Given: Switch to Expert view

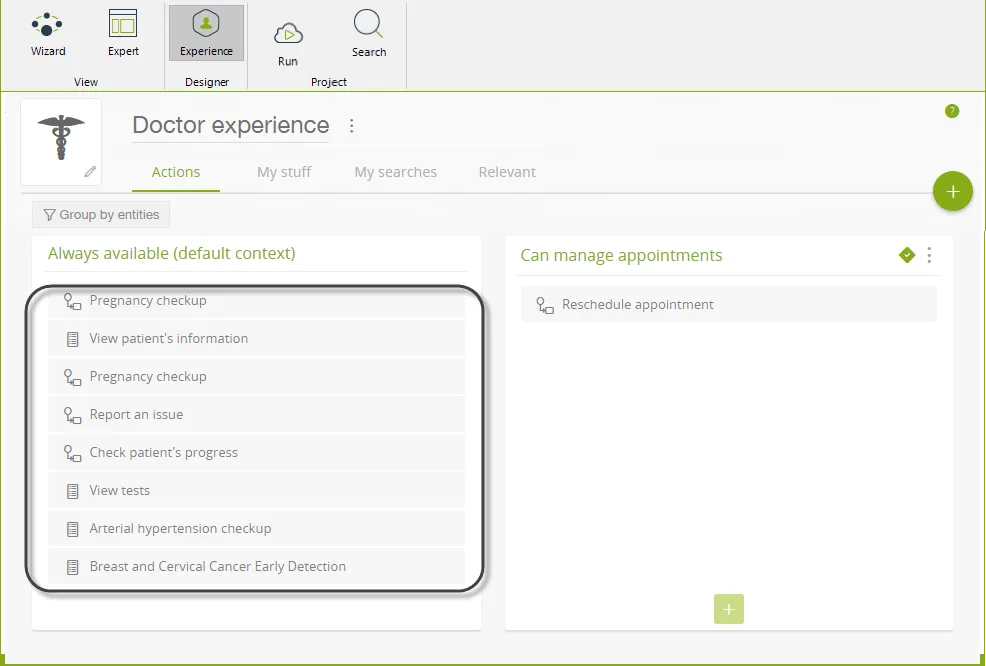Looking at the screenshot, I should pyautogui.click(x=123, y=34).
